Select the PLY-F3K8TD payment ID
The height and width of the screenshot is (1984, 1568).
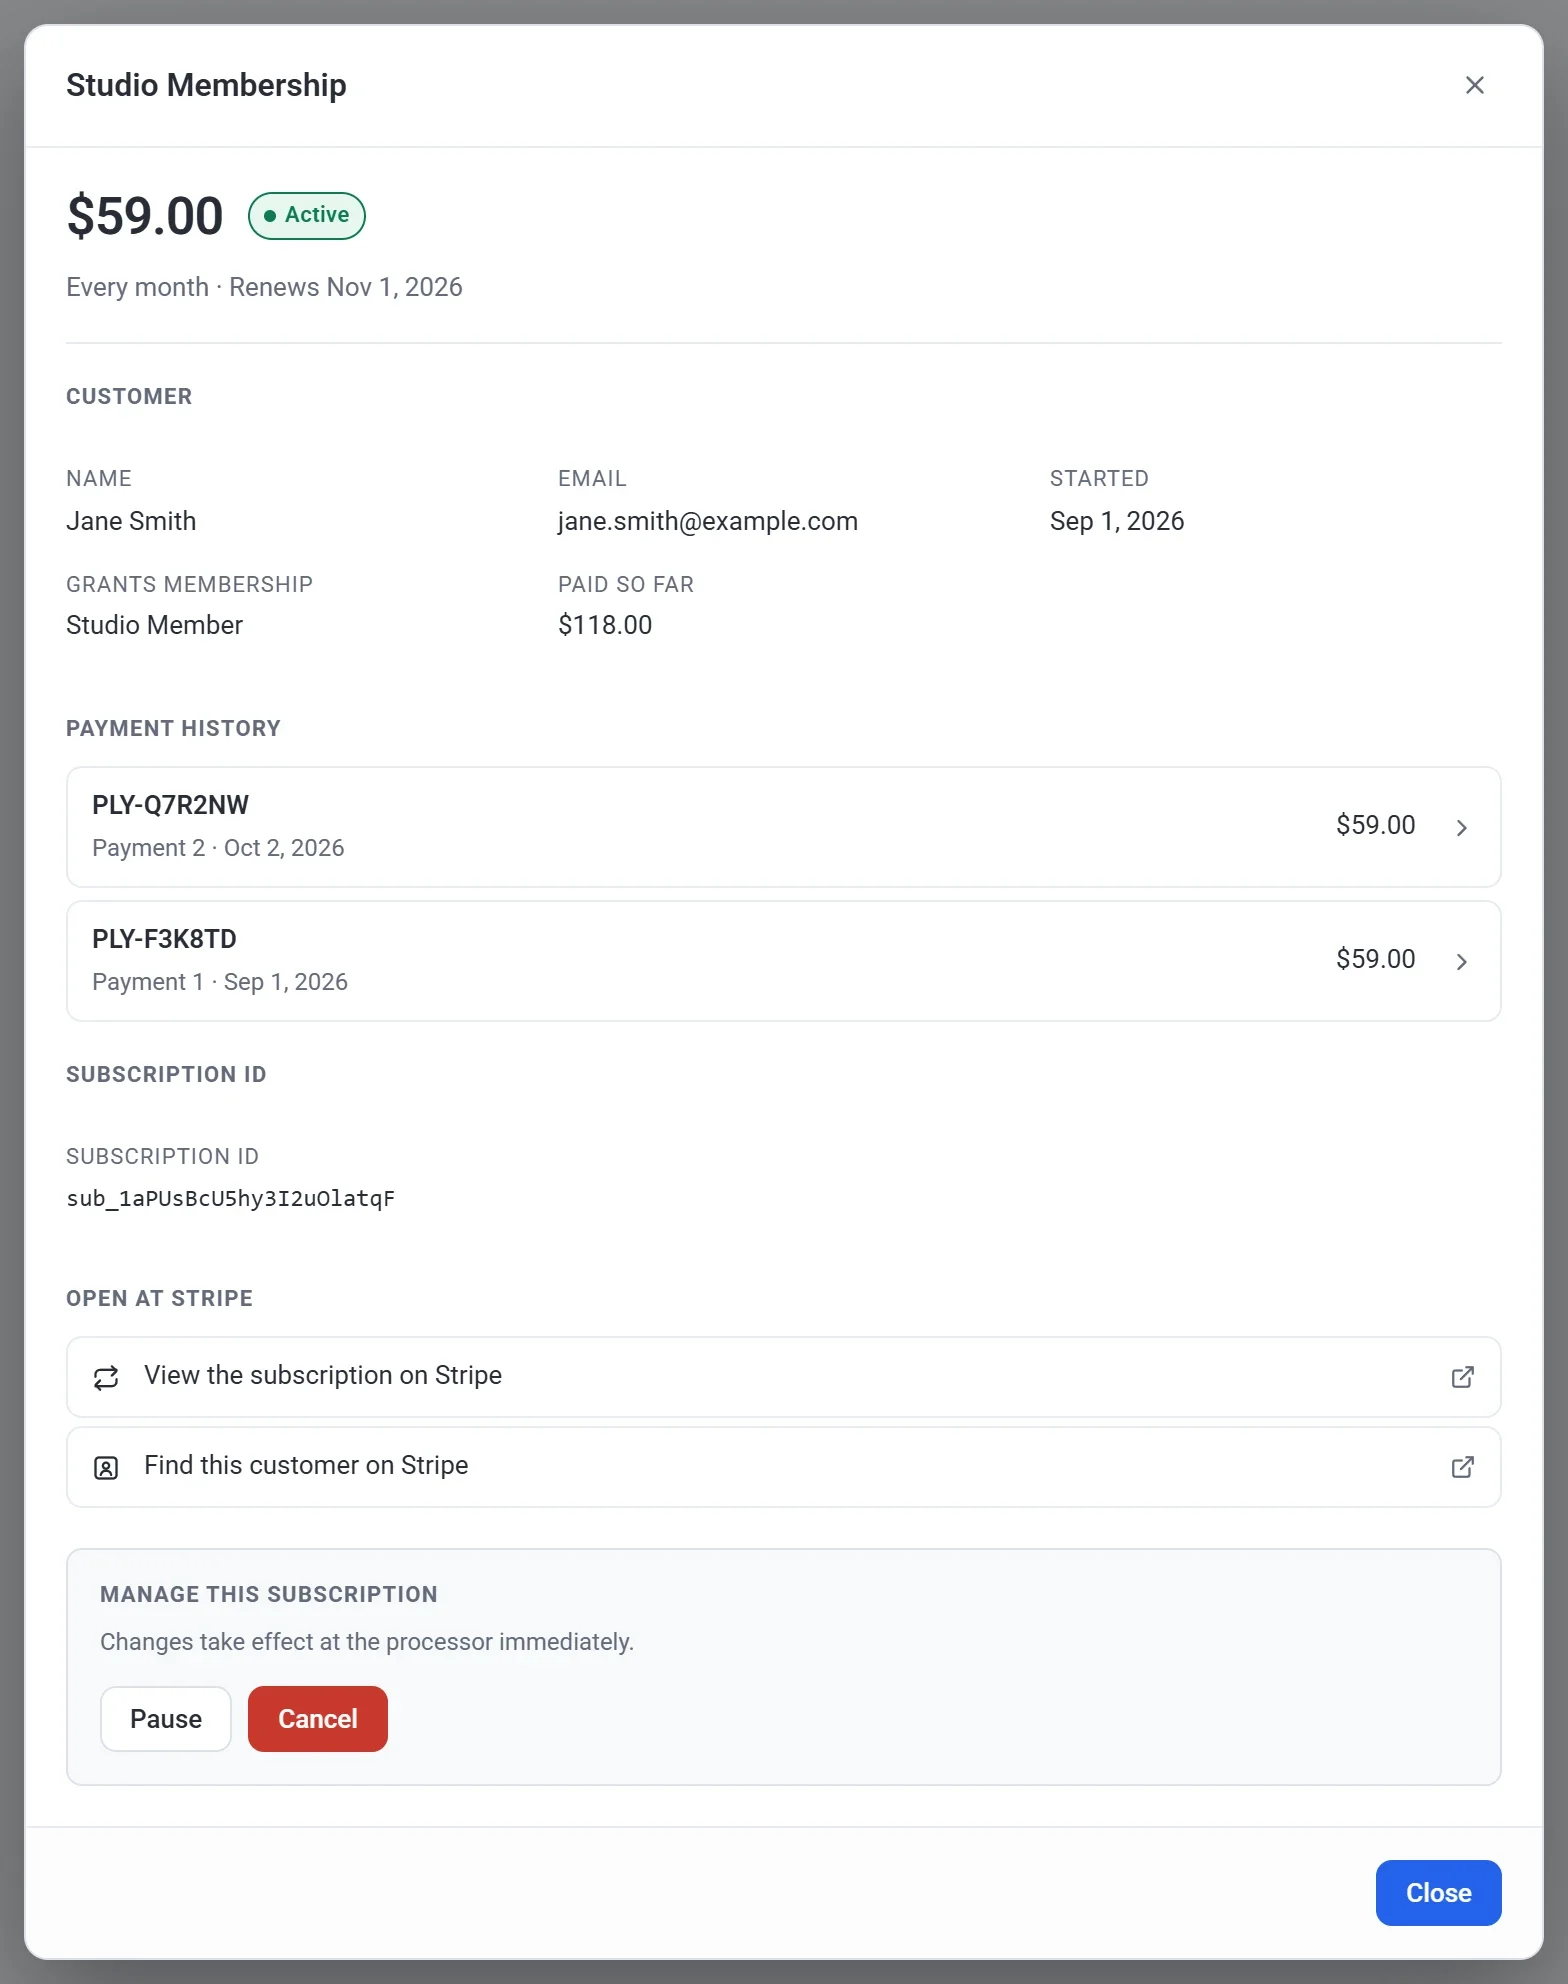(164, 939)
